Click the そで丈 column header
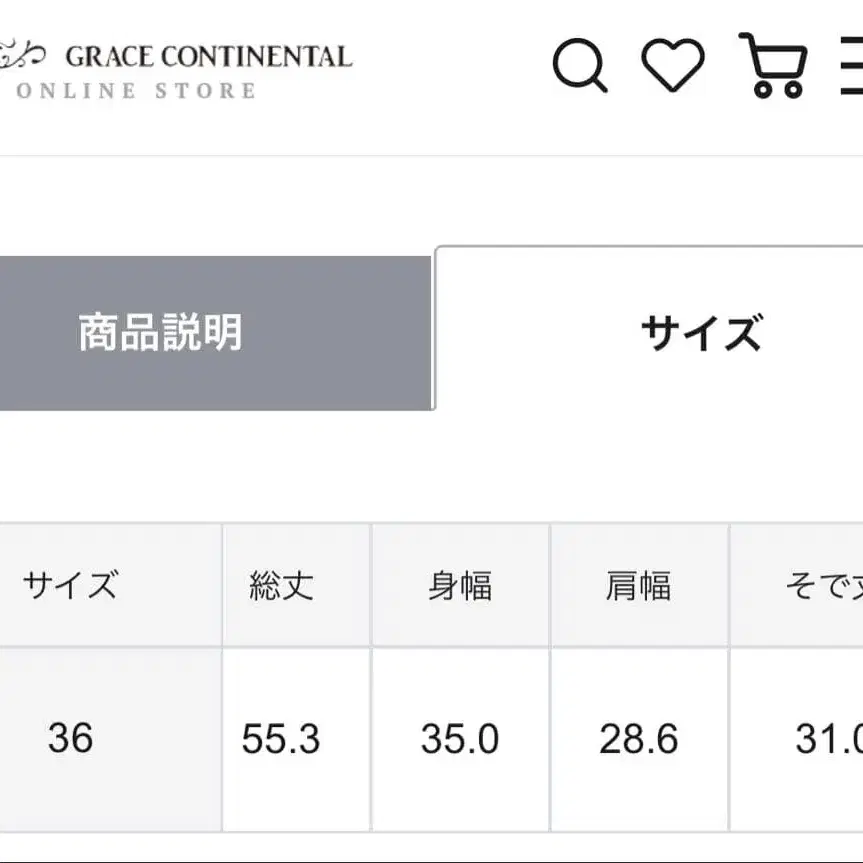863x863 pixels. coord(823,585)
